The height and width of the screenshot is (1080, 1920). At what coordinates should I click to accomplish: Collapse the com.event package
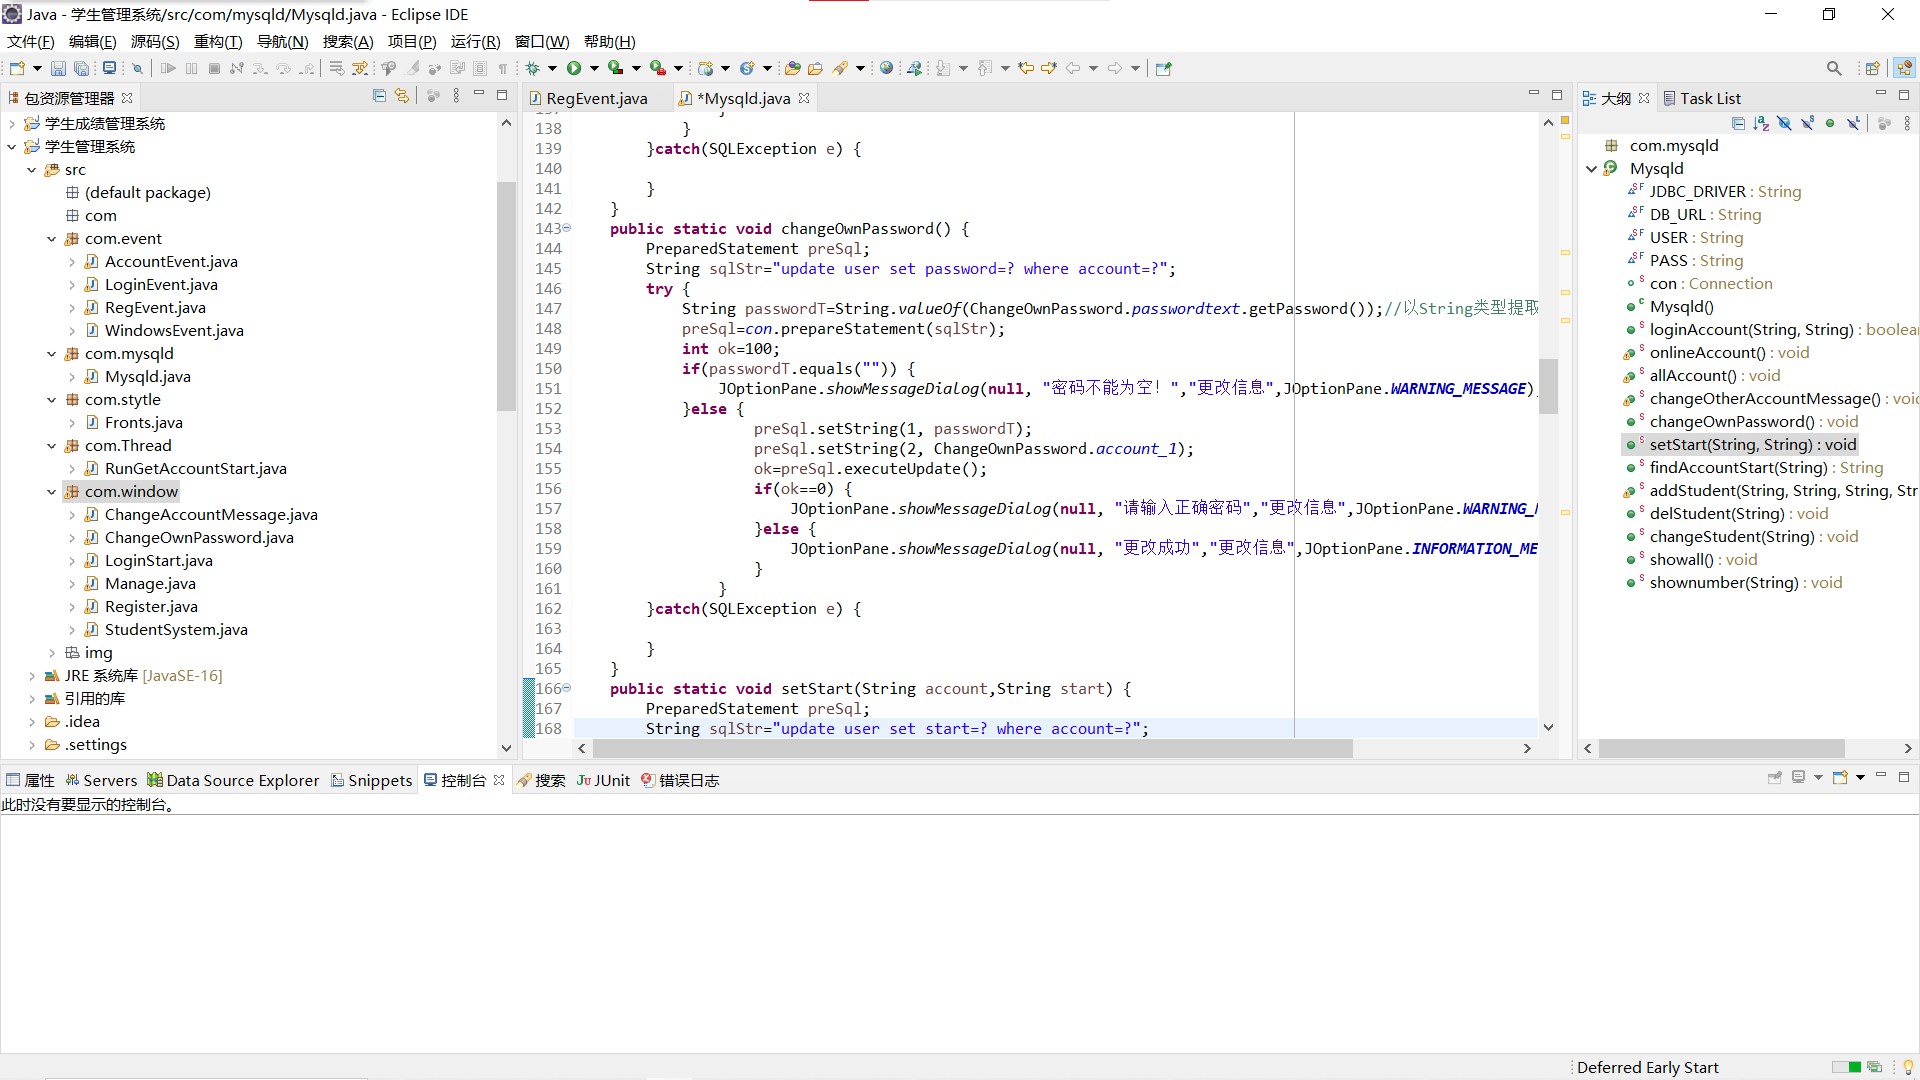[x=51, y=239]
